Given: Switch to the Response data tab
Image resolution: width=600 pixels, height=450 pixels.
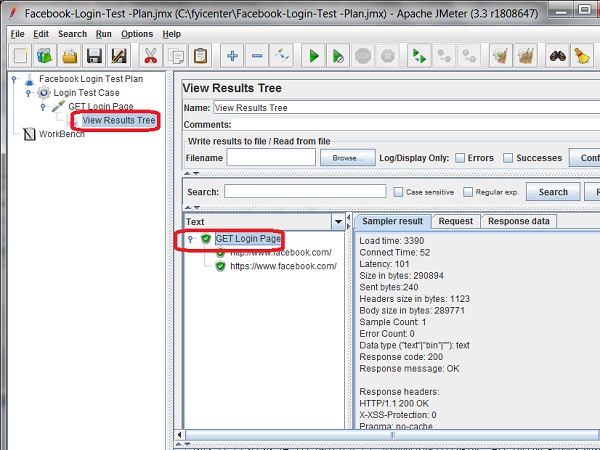Looking at the screenshot, I should pyautogui.click(x=518, y=221).
